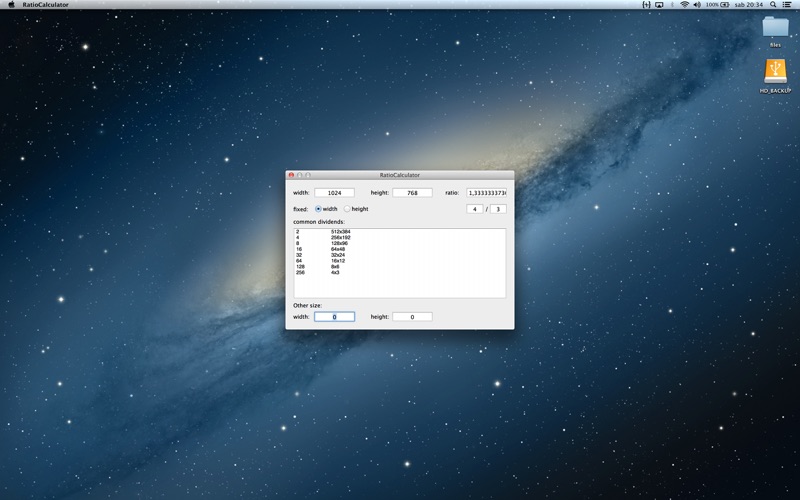
Task: Click the ratio value field
Action: (486, 193)
